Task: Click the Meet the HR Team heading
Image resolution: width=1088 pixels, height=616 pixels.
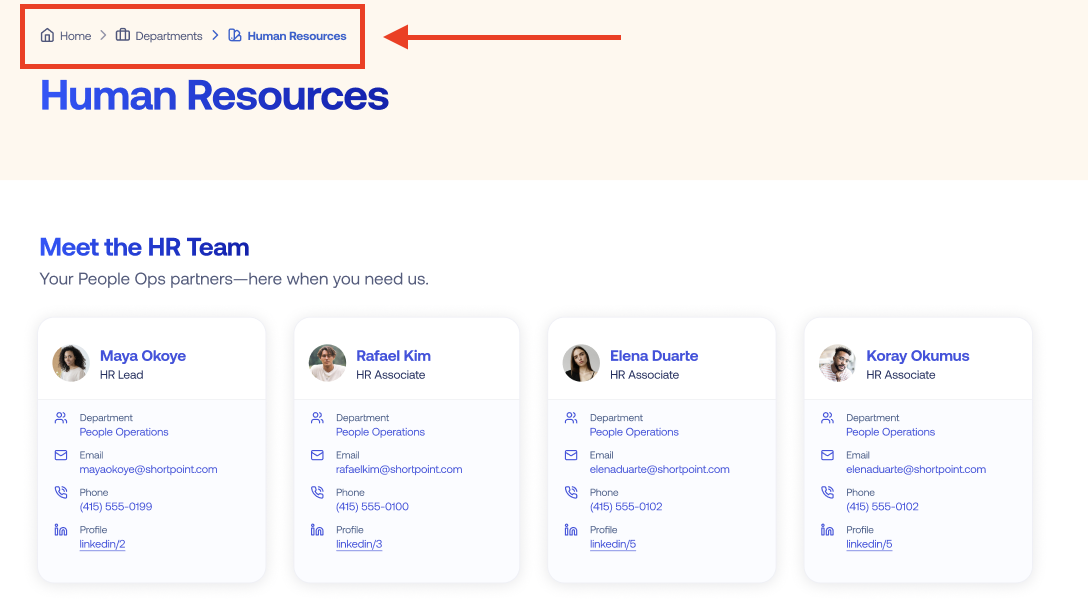Action: tap(144, 247)
